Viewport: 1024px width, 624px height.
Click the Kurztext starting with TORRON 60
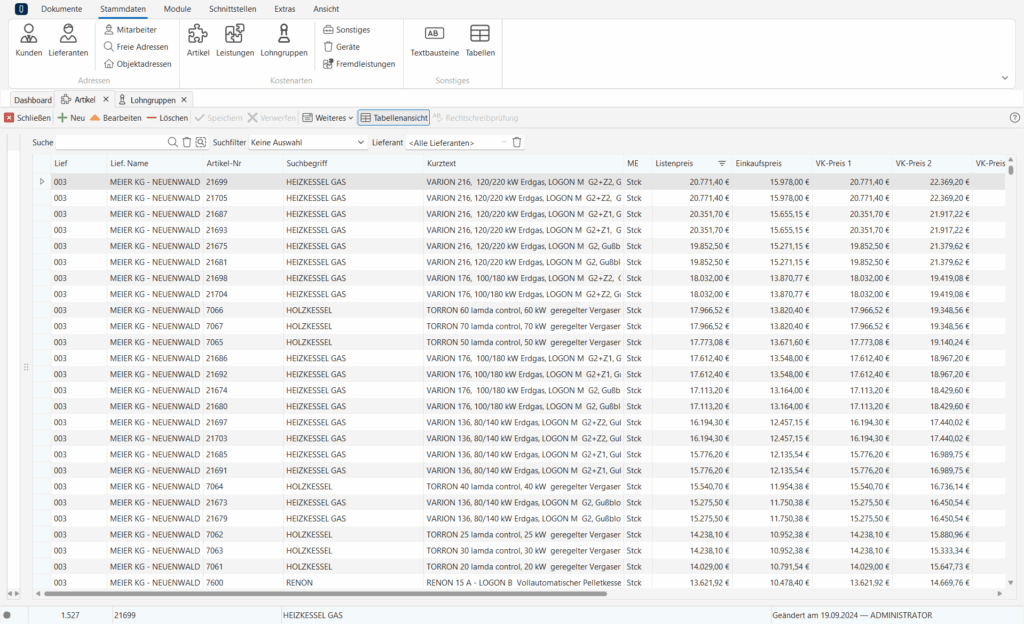tap(524, 310)
